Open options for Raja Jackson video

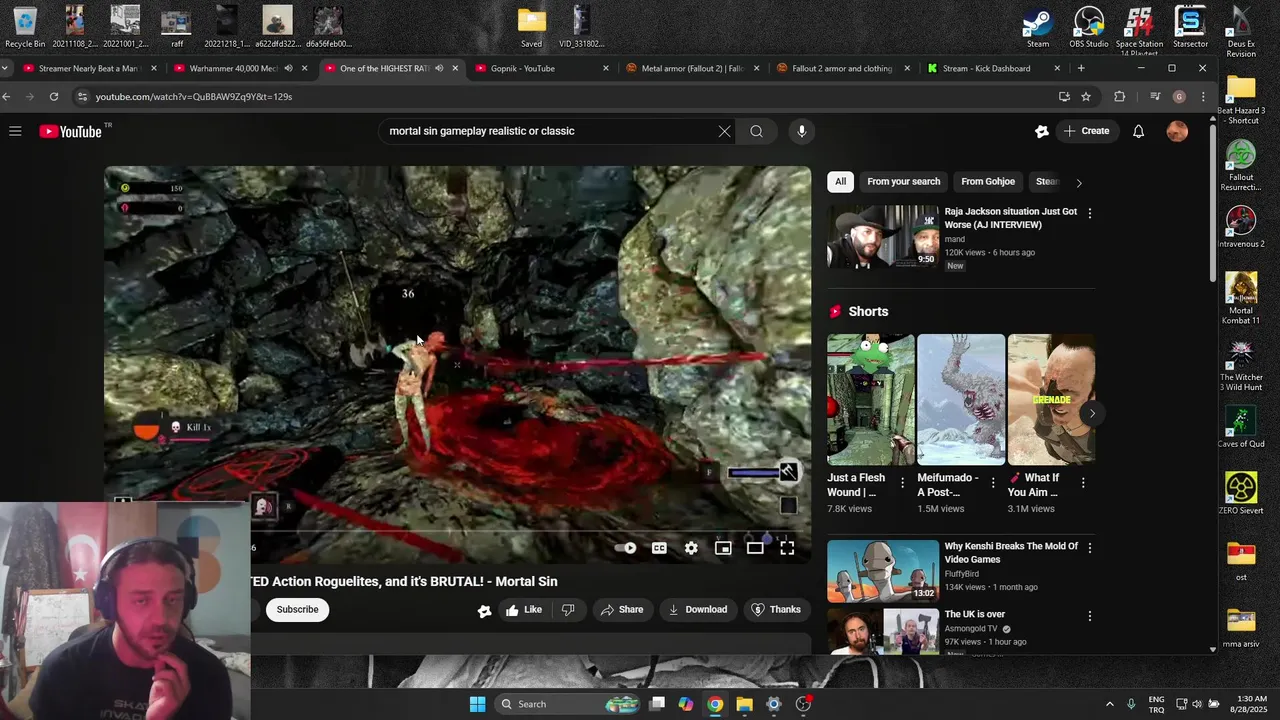tap(1089, 213)
